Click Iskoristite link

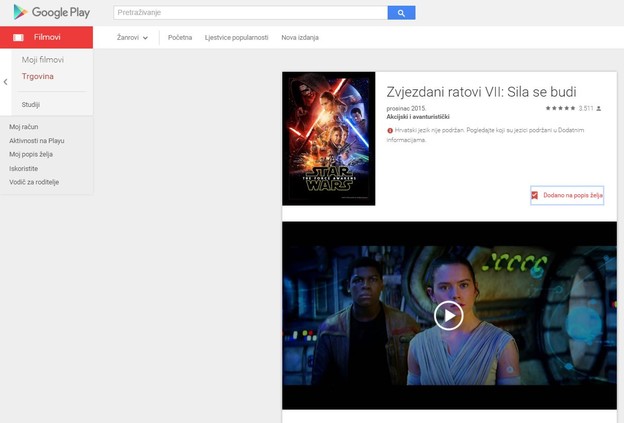[23, 169]
